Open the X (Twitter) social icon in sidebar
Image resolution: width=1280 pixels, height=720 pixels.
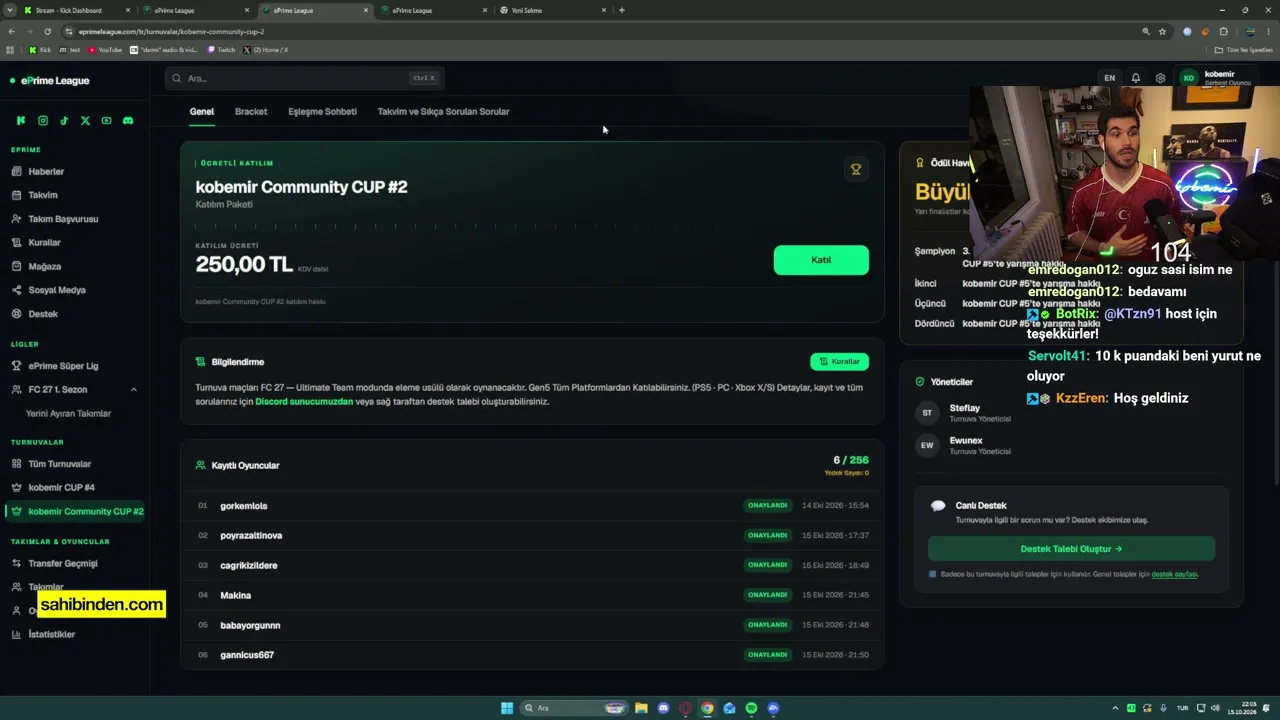tap(85, 121)
